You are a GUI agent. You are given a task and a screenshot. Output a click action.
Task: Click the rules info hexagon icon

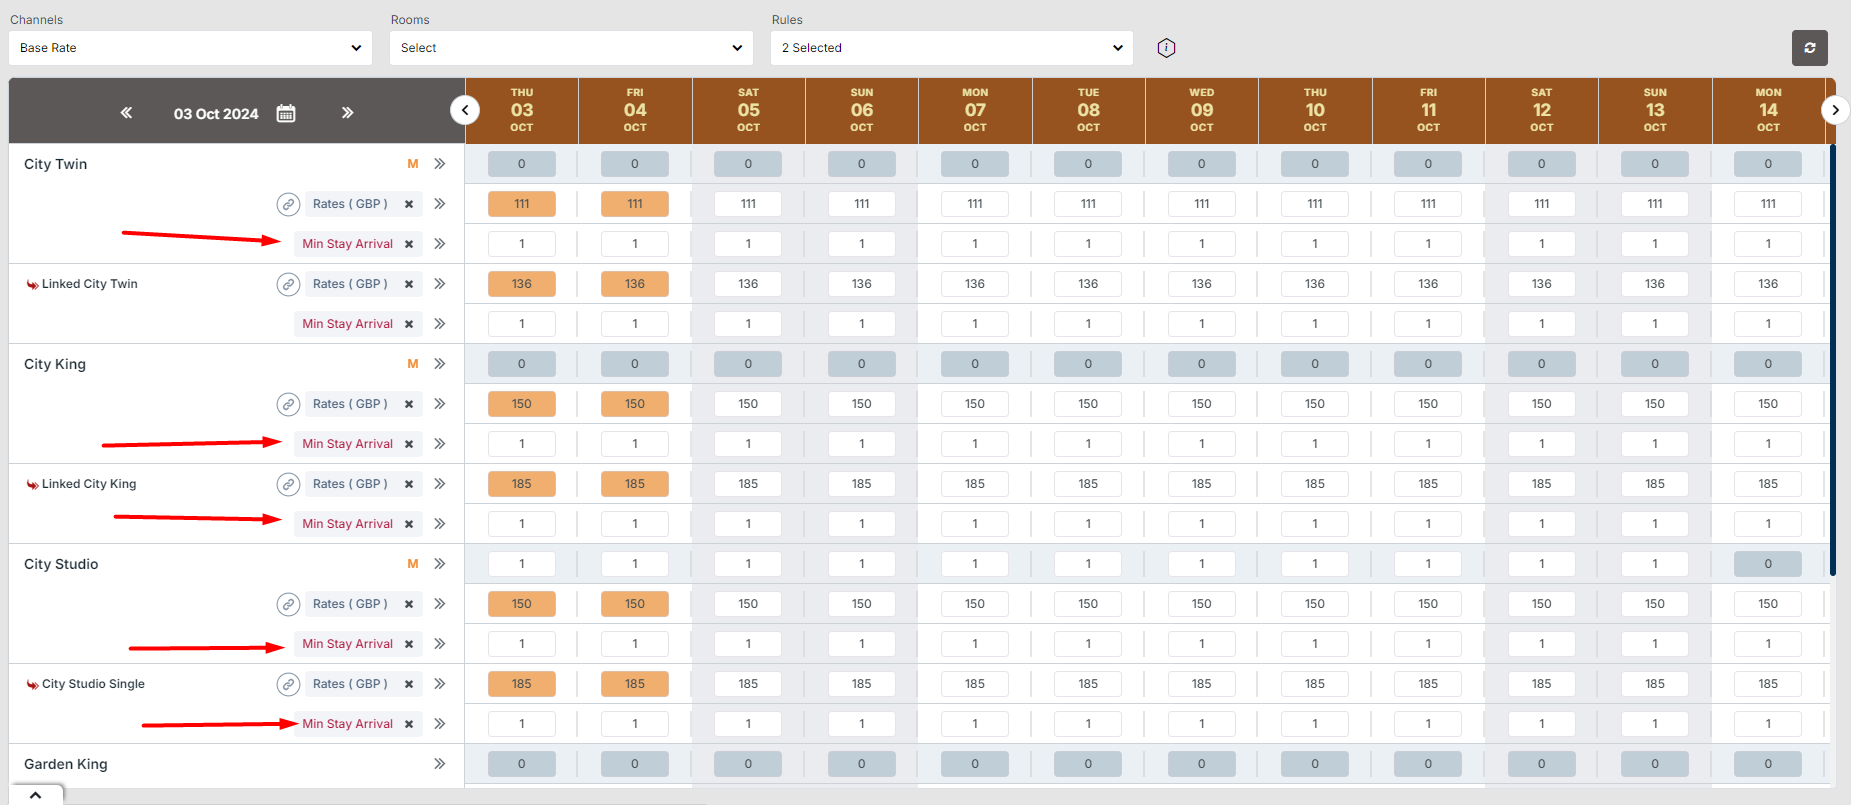1166,48
